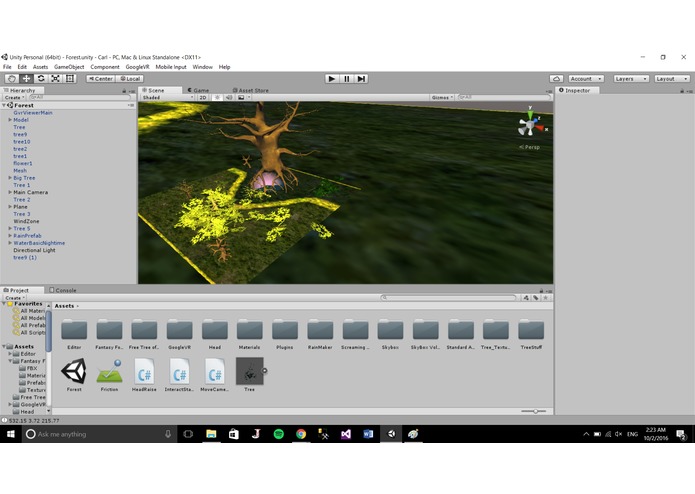Collapse the Forest scene root
The height and width of the screenshot is (494, 695).
[4, 105]
